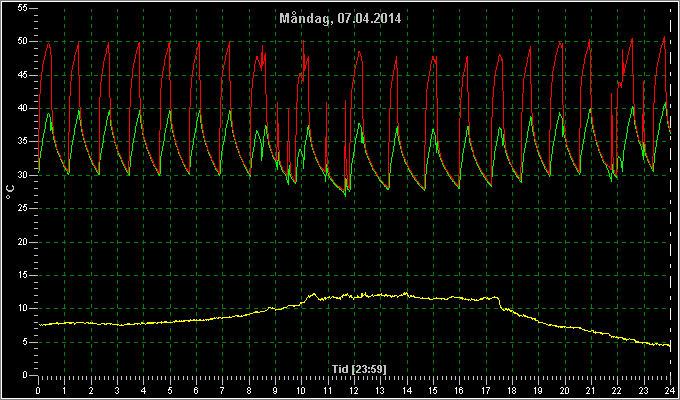Image resolution: width=680 pixels, height=400 pixels.
Task: Click the 10 value on temperature axis
Action: pos(23,308)
